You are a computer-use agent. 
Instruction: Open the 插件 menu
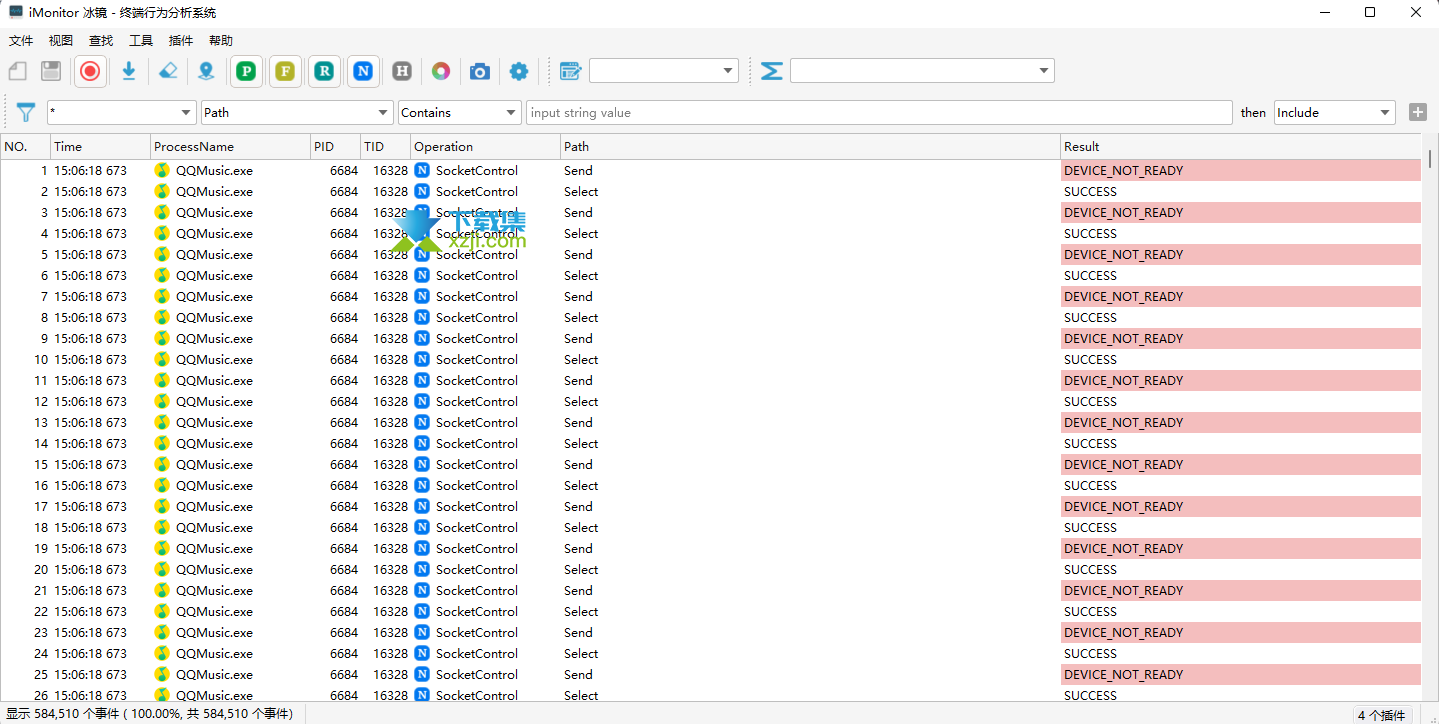pyautogui.click(x=181, y=41)
